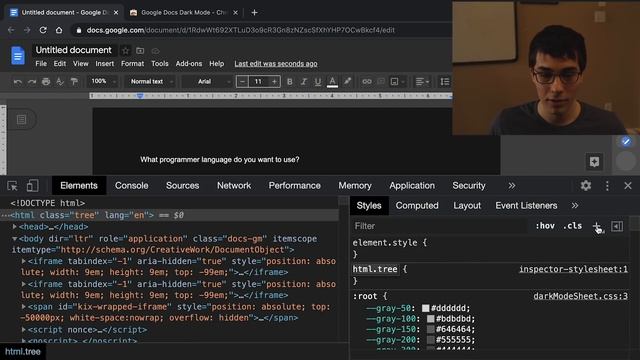Switch to the Sources tab
The image size is (640, 360).
(x=182, y=186)
